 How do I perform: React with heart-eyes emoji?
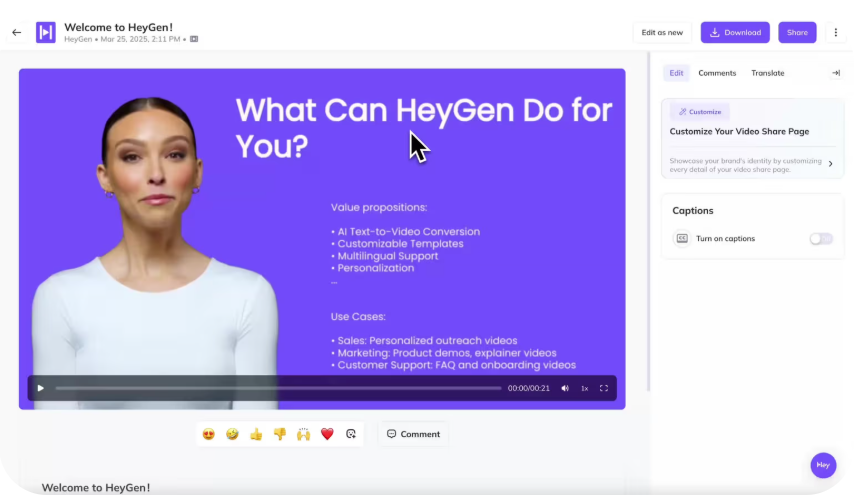pyautogui.click(x=208, y=434)
